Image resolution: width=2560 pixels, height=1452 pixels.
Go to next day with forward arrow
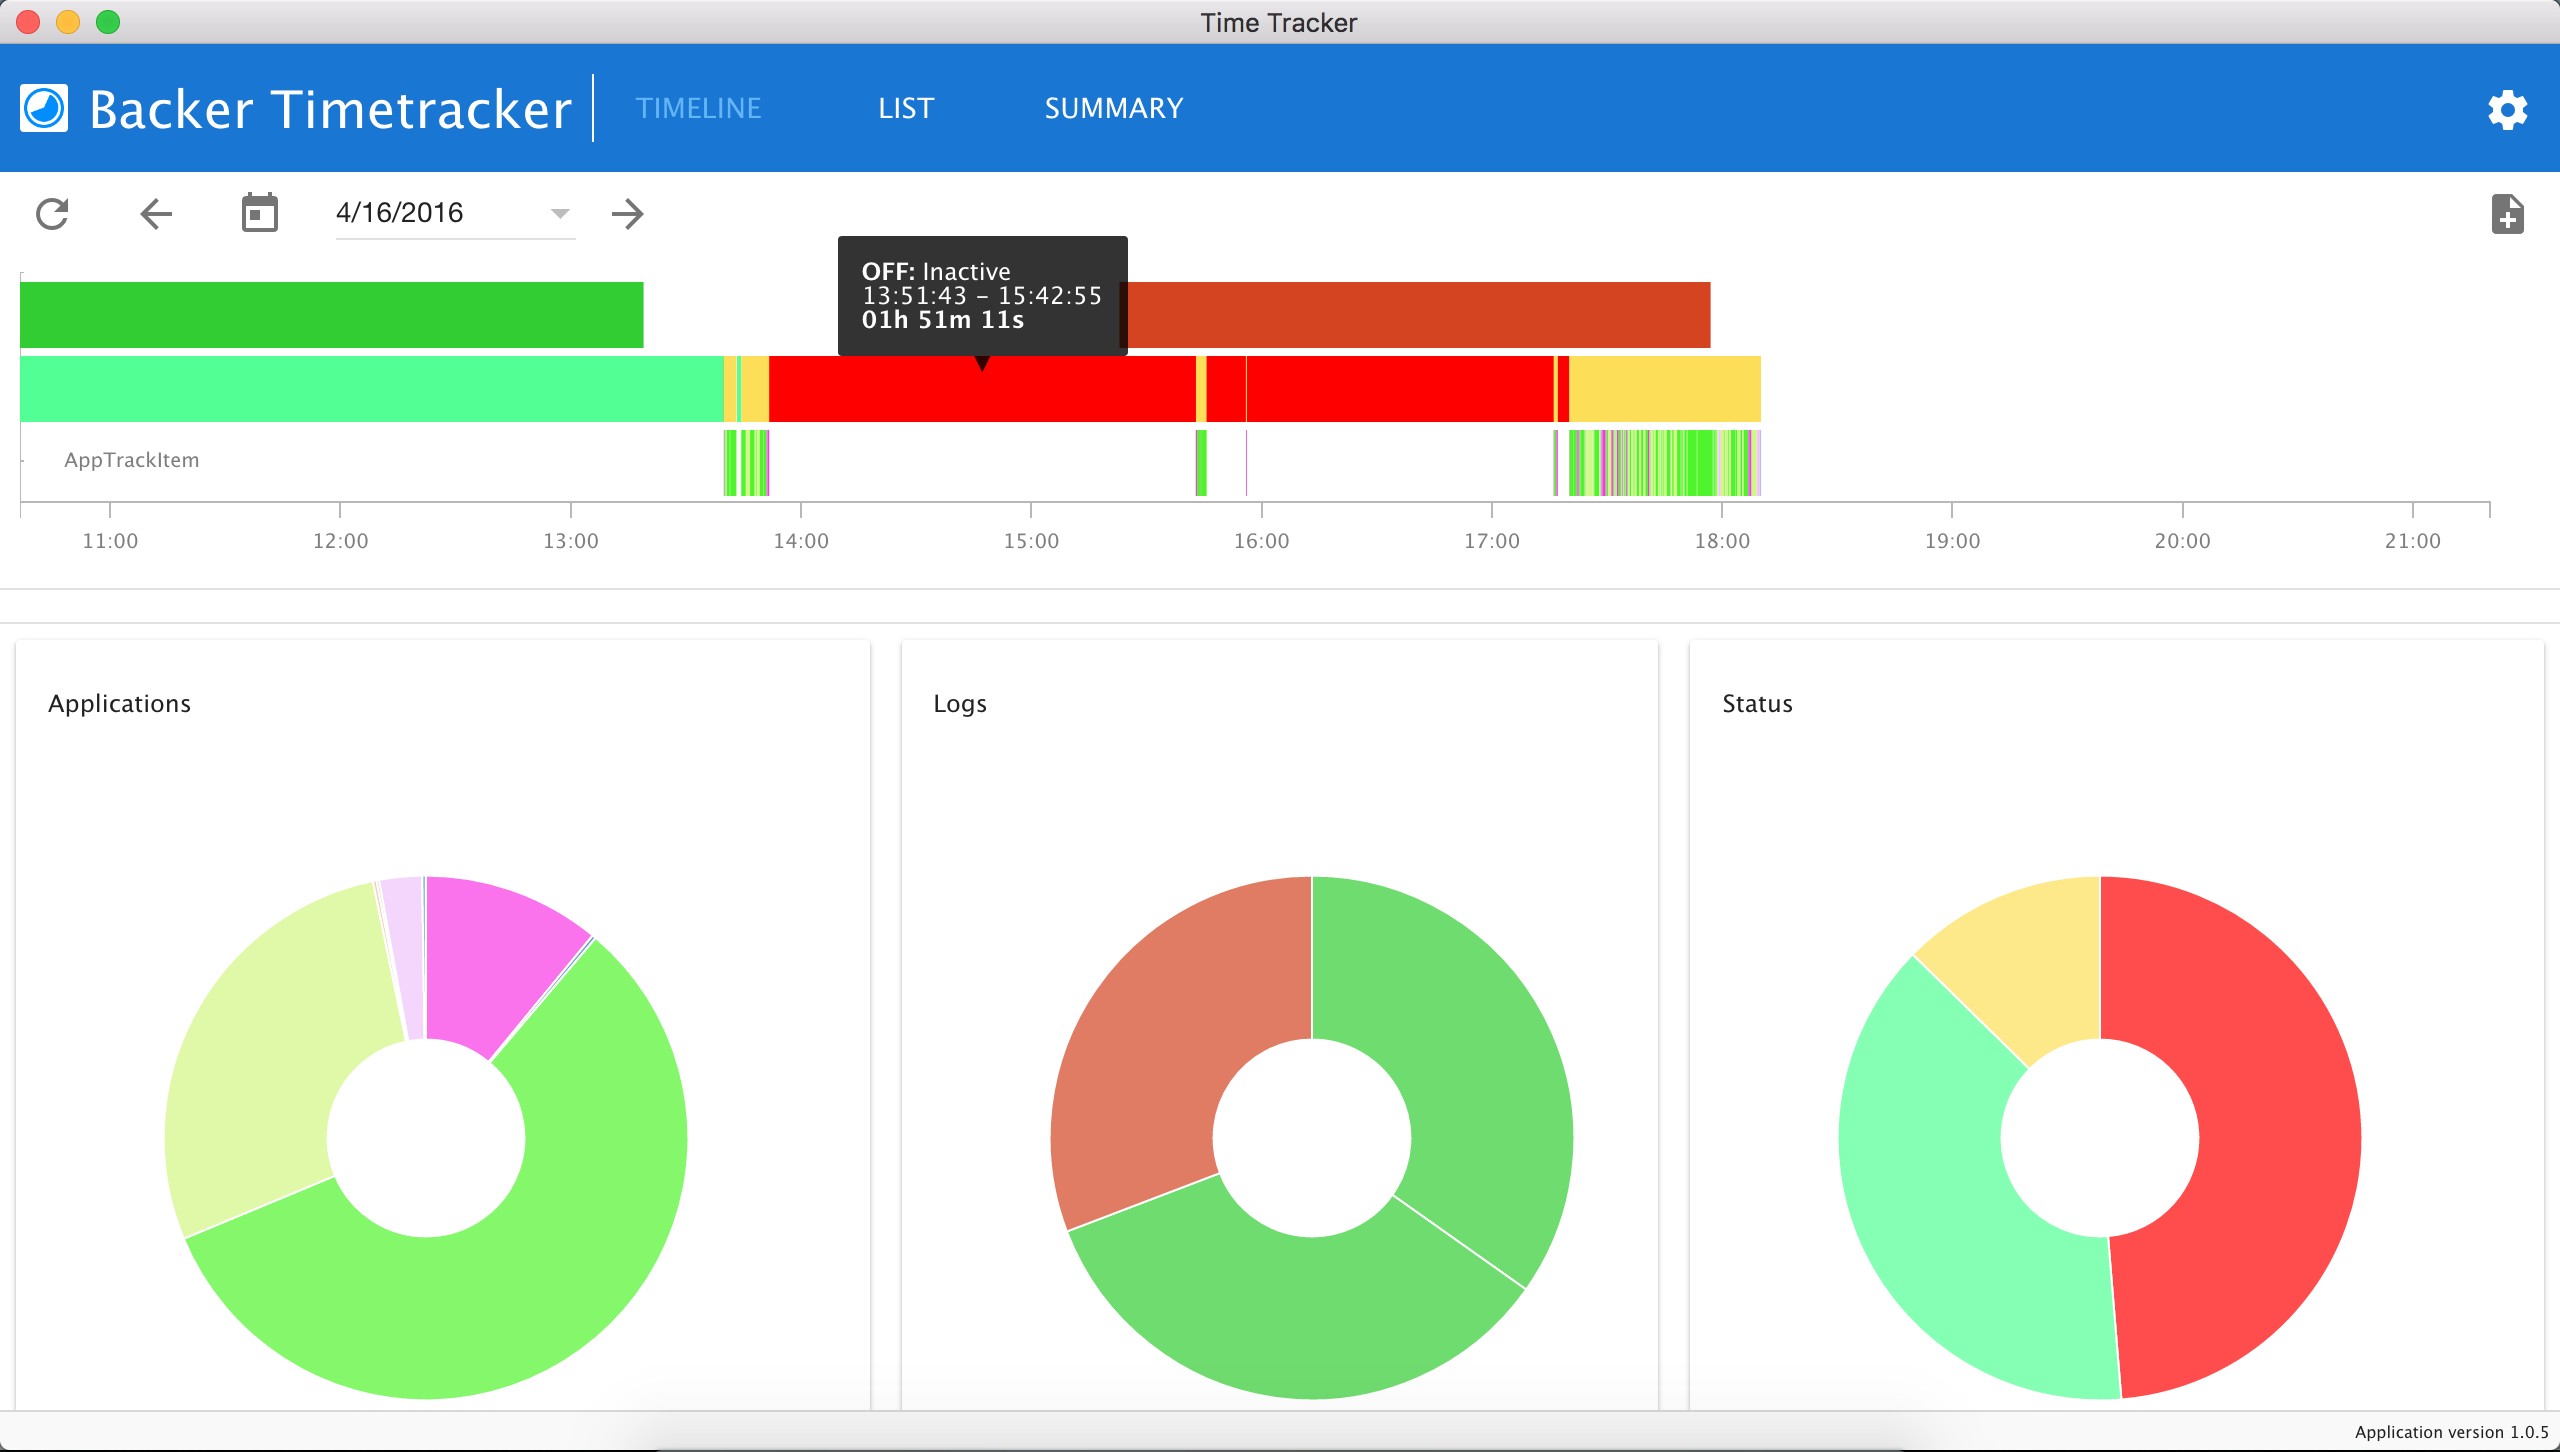point(627,214)
